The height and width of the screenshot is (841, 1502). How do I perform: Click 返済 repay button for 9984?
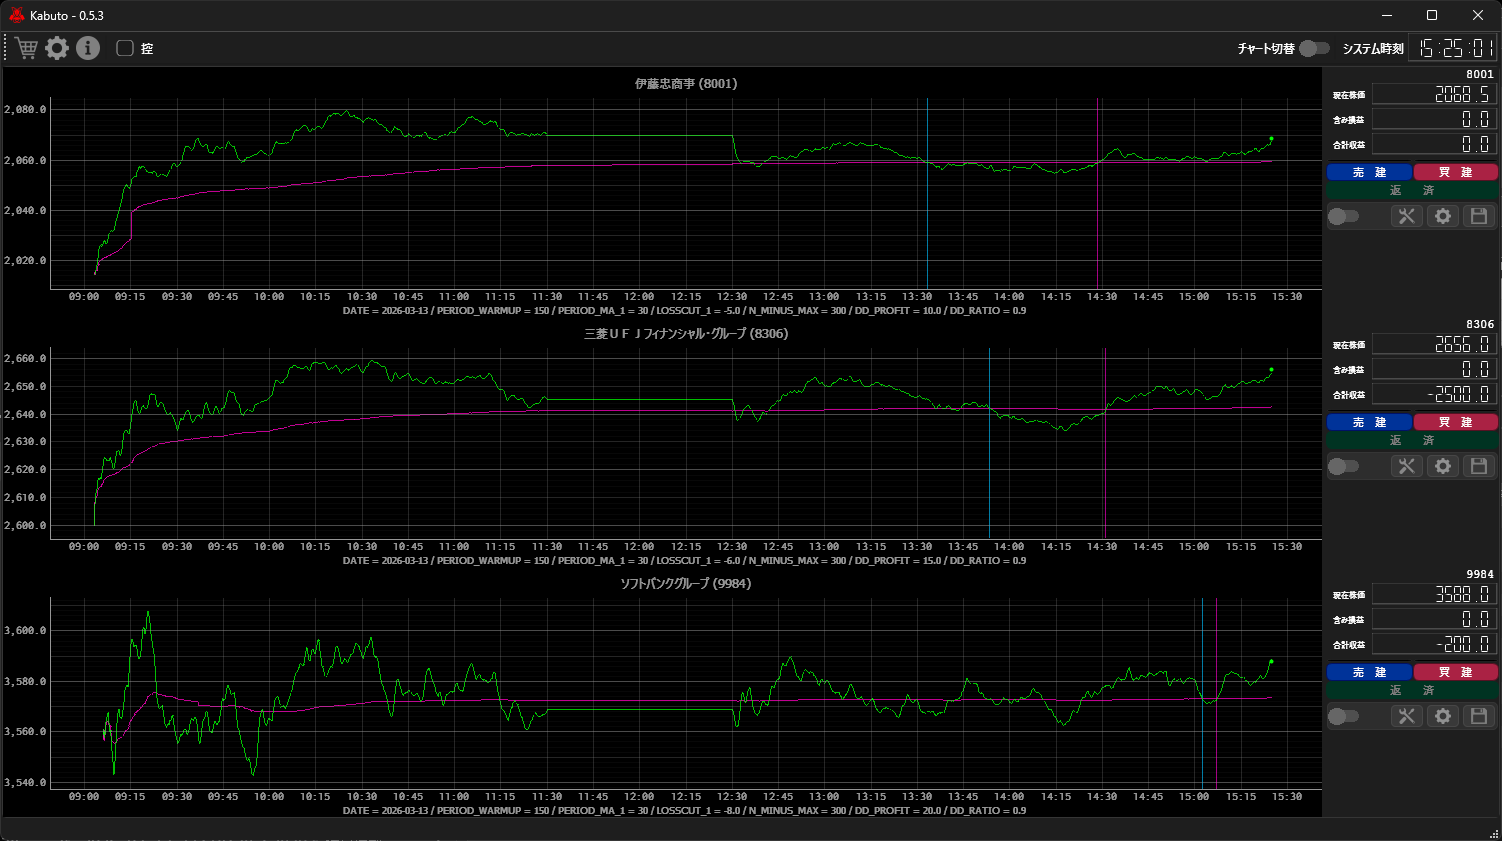tap(1412, 690)
